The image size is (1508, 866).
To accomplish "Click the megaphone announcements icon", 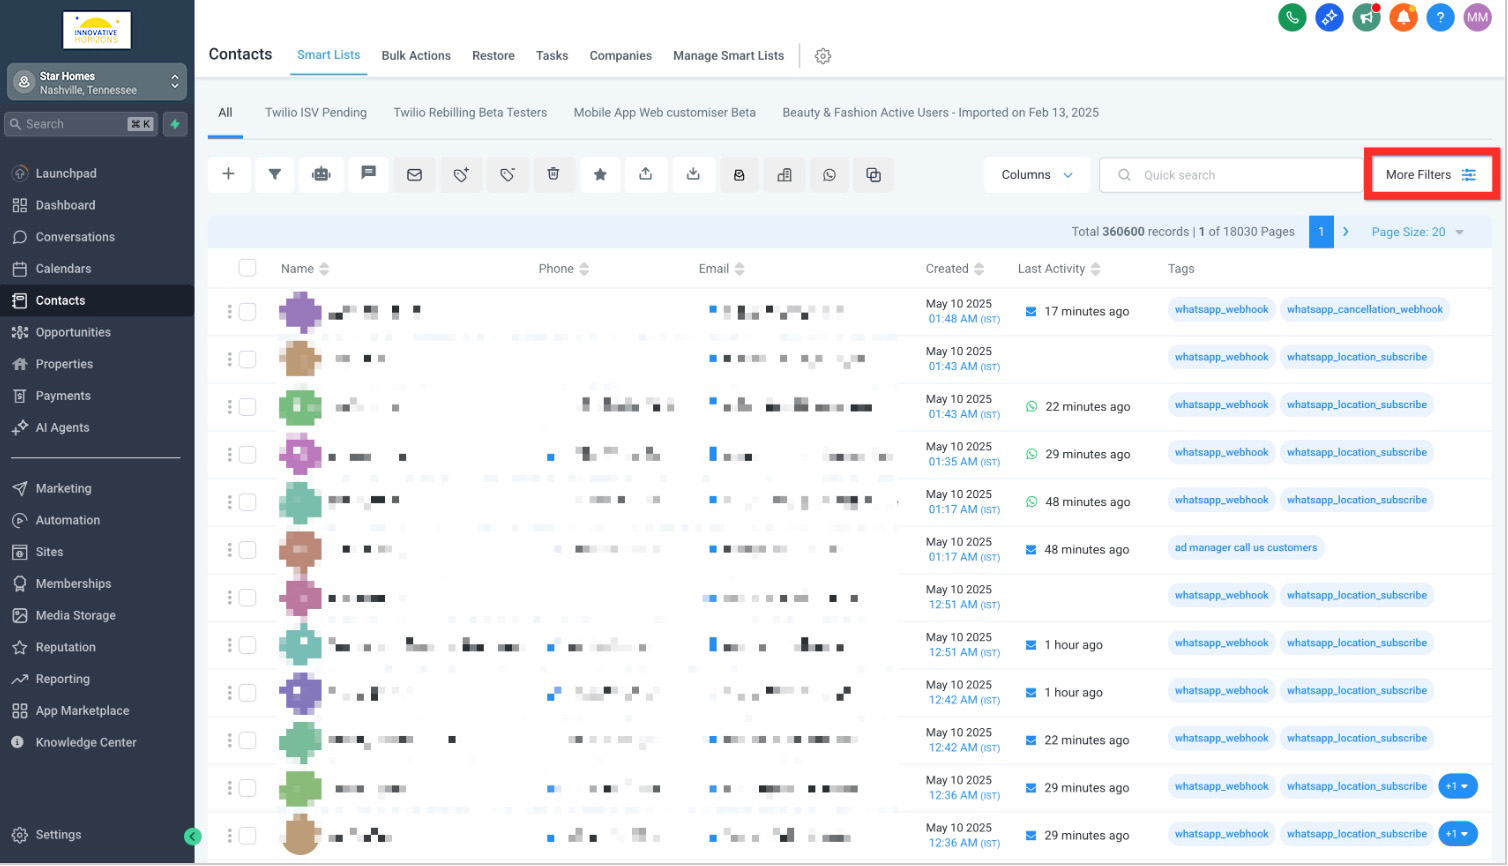I will tap(1366, 17).
